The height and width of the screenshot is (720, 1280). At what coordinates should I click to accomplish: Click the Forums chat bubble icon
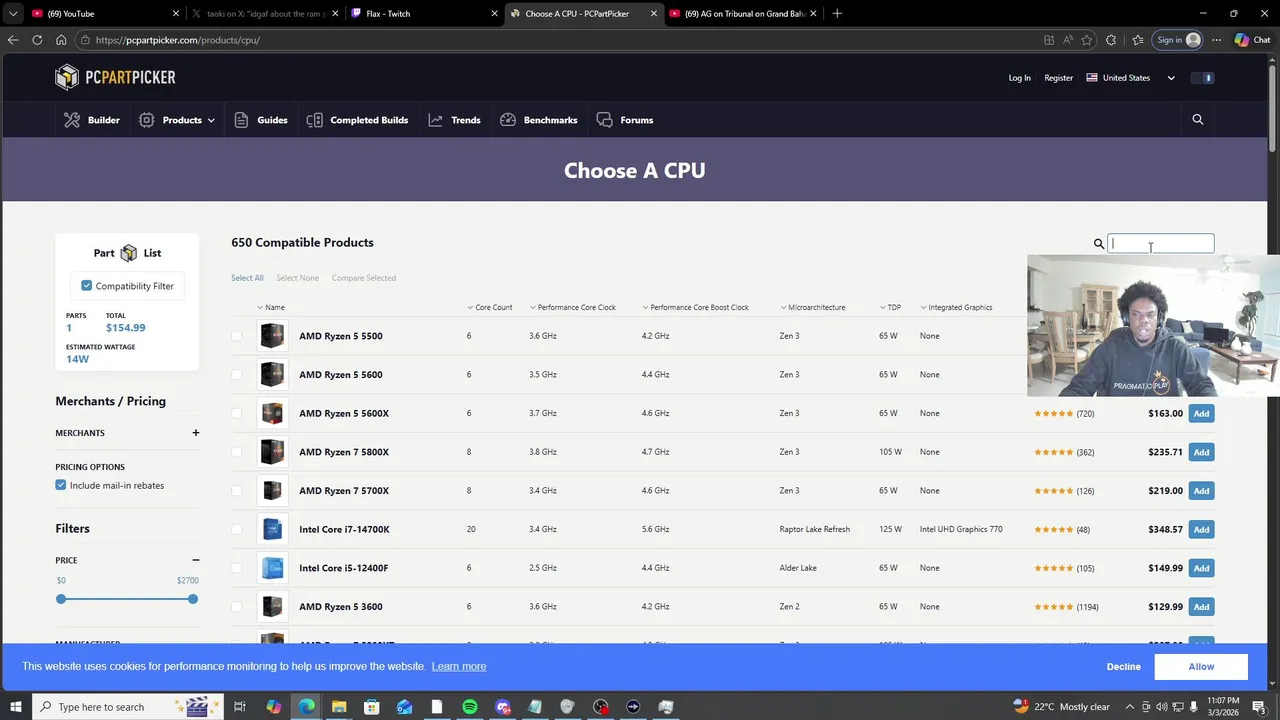(604, 120)
